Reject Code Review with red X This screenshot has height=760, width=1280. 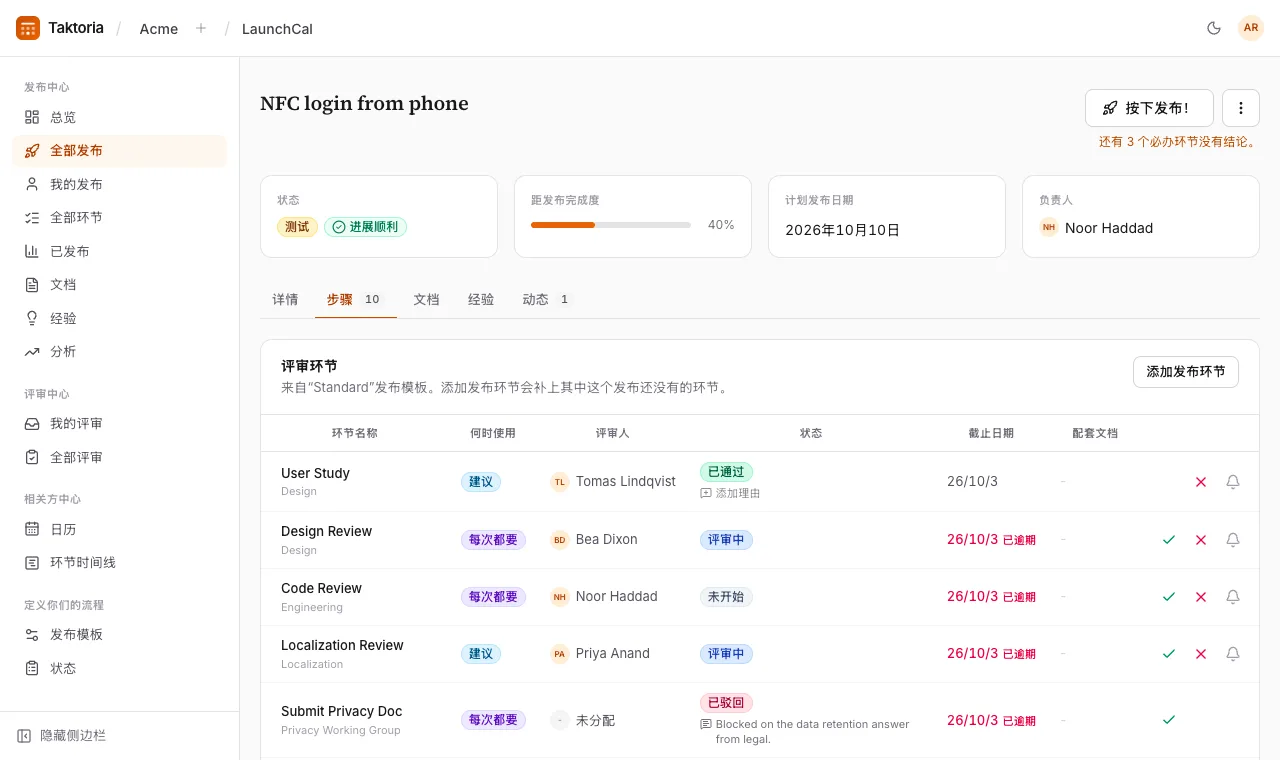point(1201,597)
